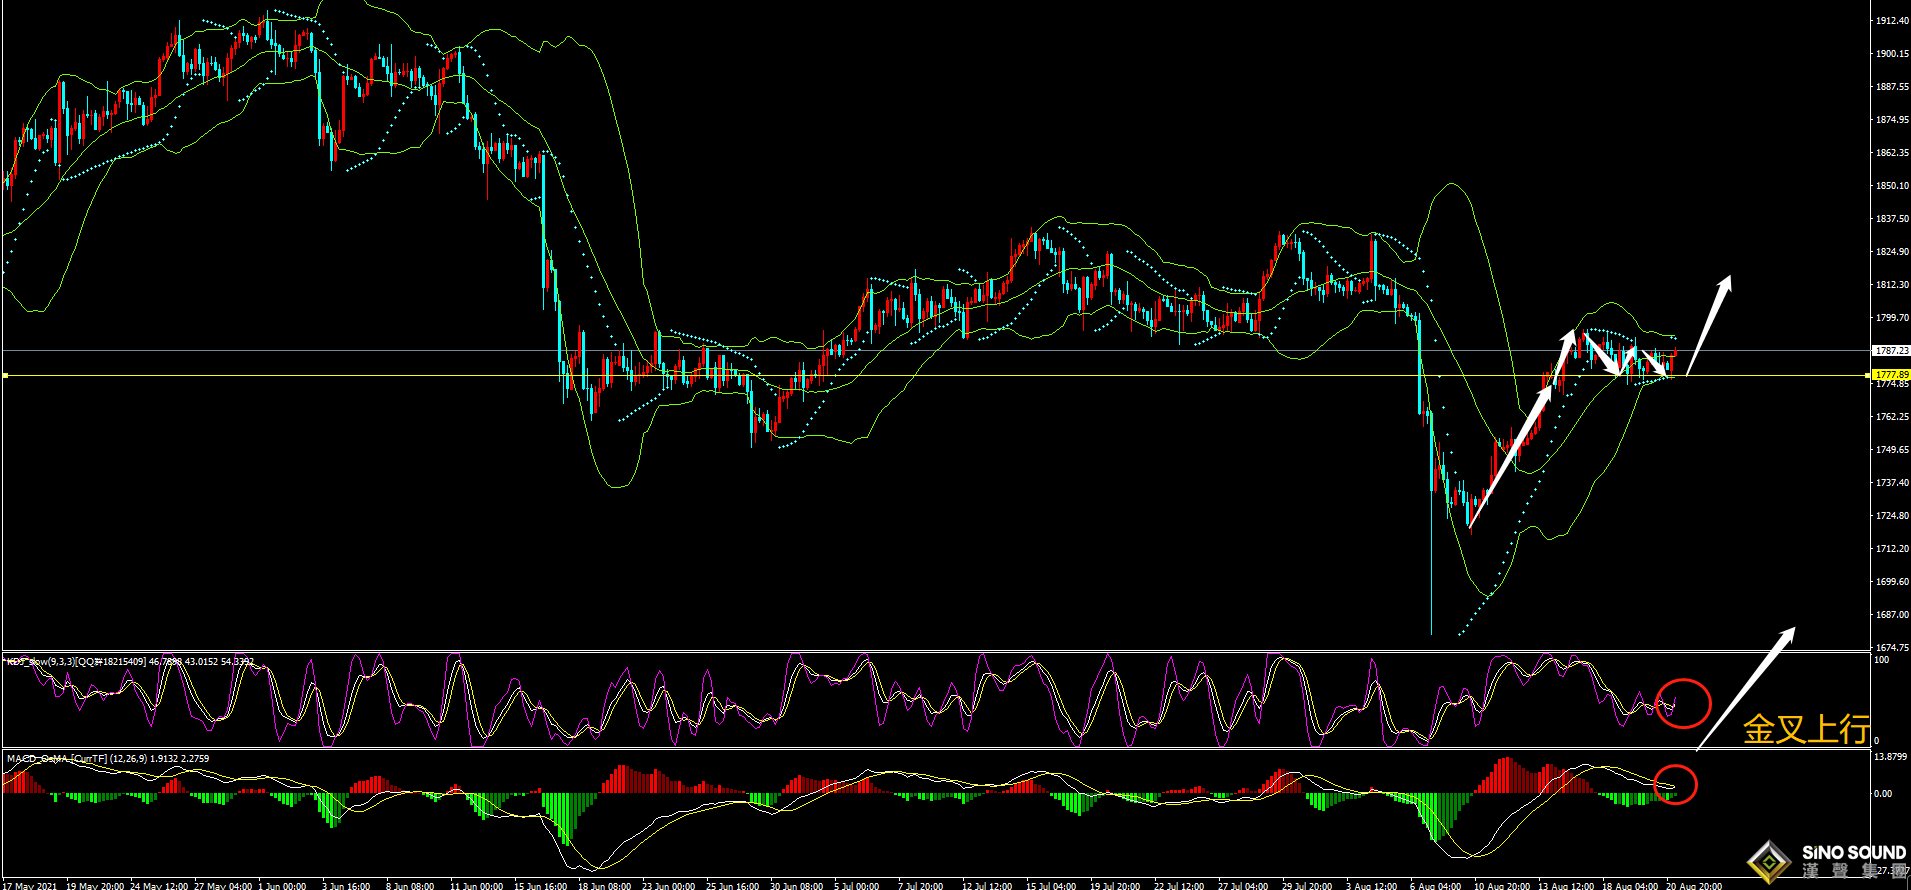This screenshot has height=890, width=1911.
Task: Click the 20 Aug 20:00 time label
Action: pos(1693,885)
